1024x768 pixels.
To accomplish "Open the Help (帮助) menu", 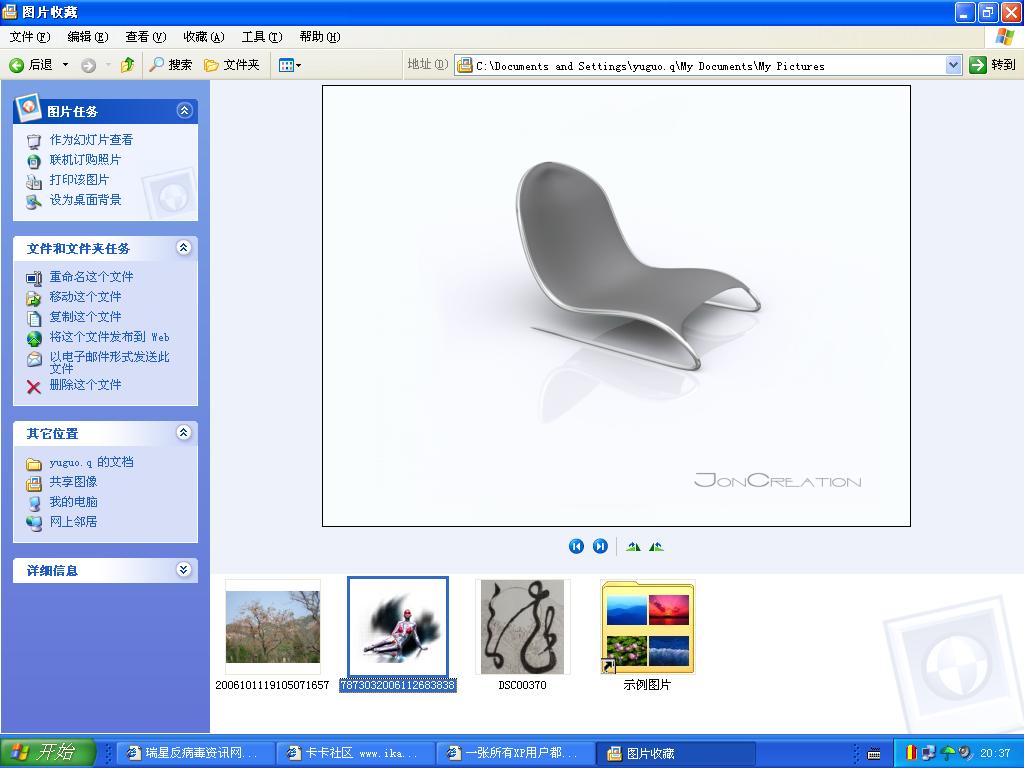I will pyautogui.click(x=320, y=37).
